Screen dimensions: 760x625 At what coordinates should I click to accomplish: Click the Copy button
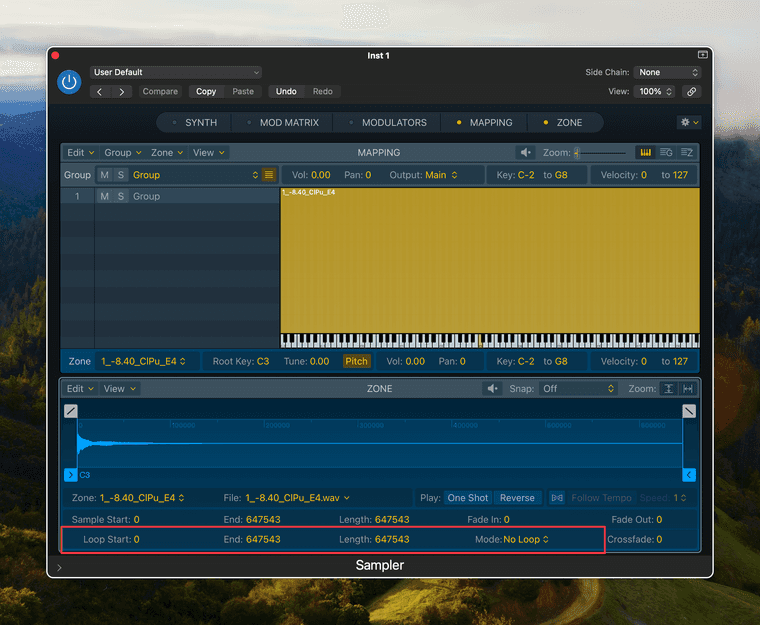pos(206,92)
